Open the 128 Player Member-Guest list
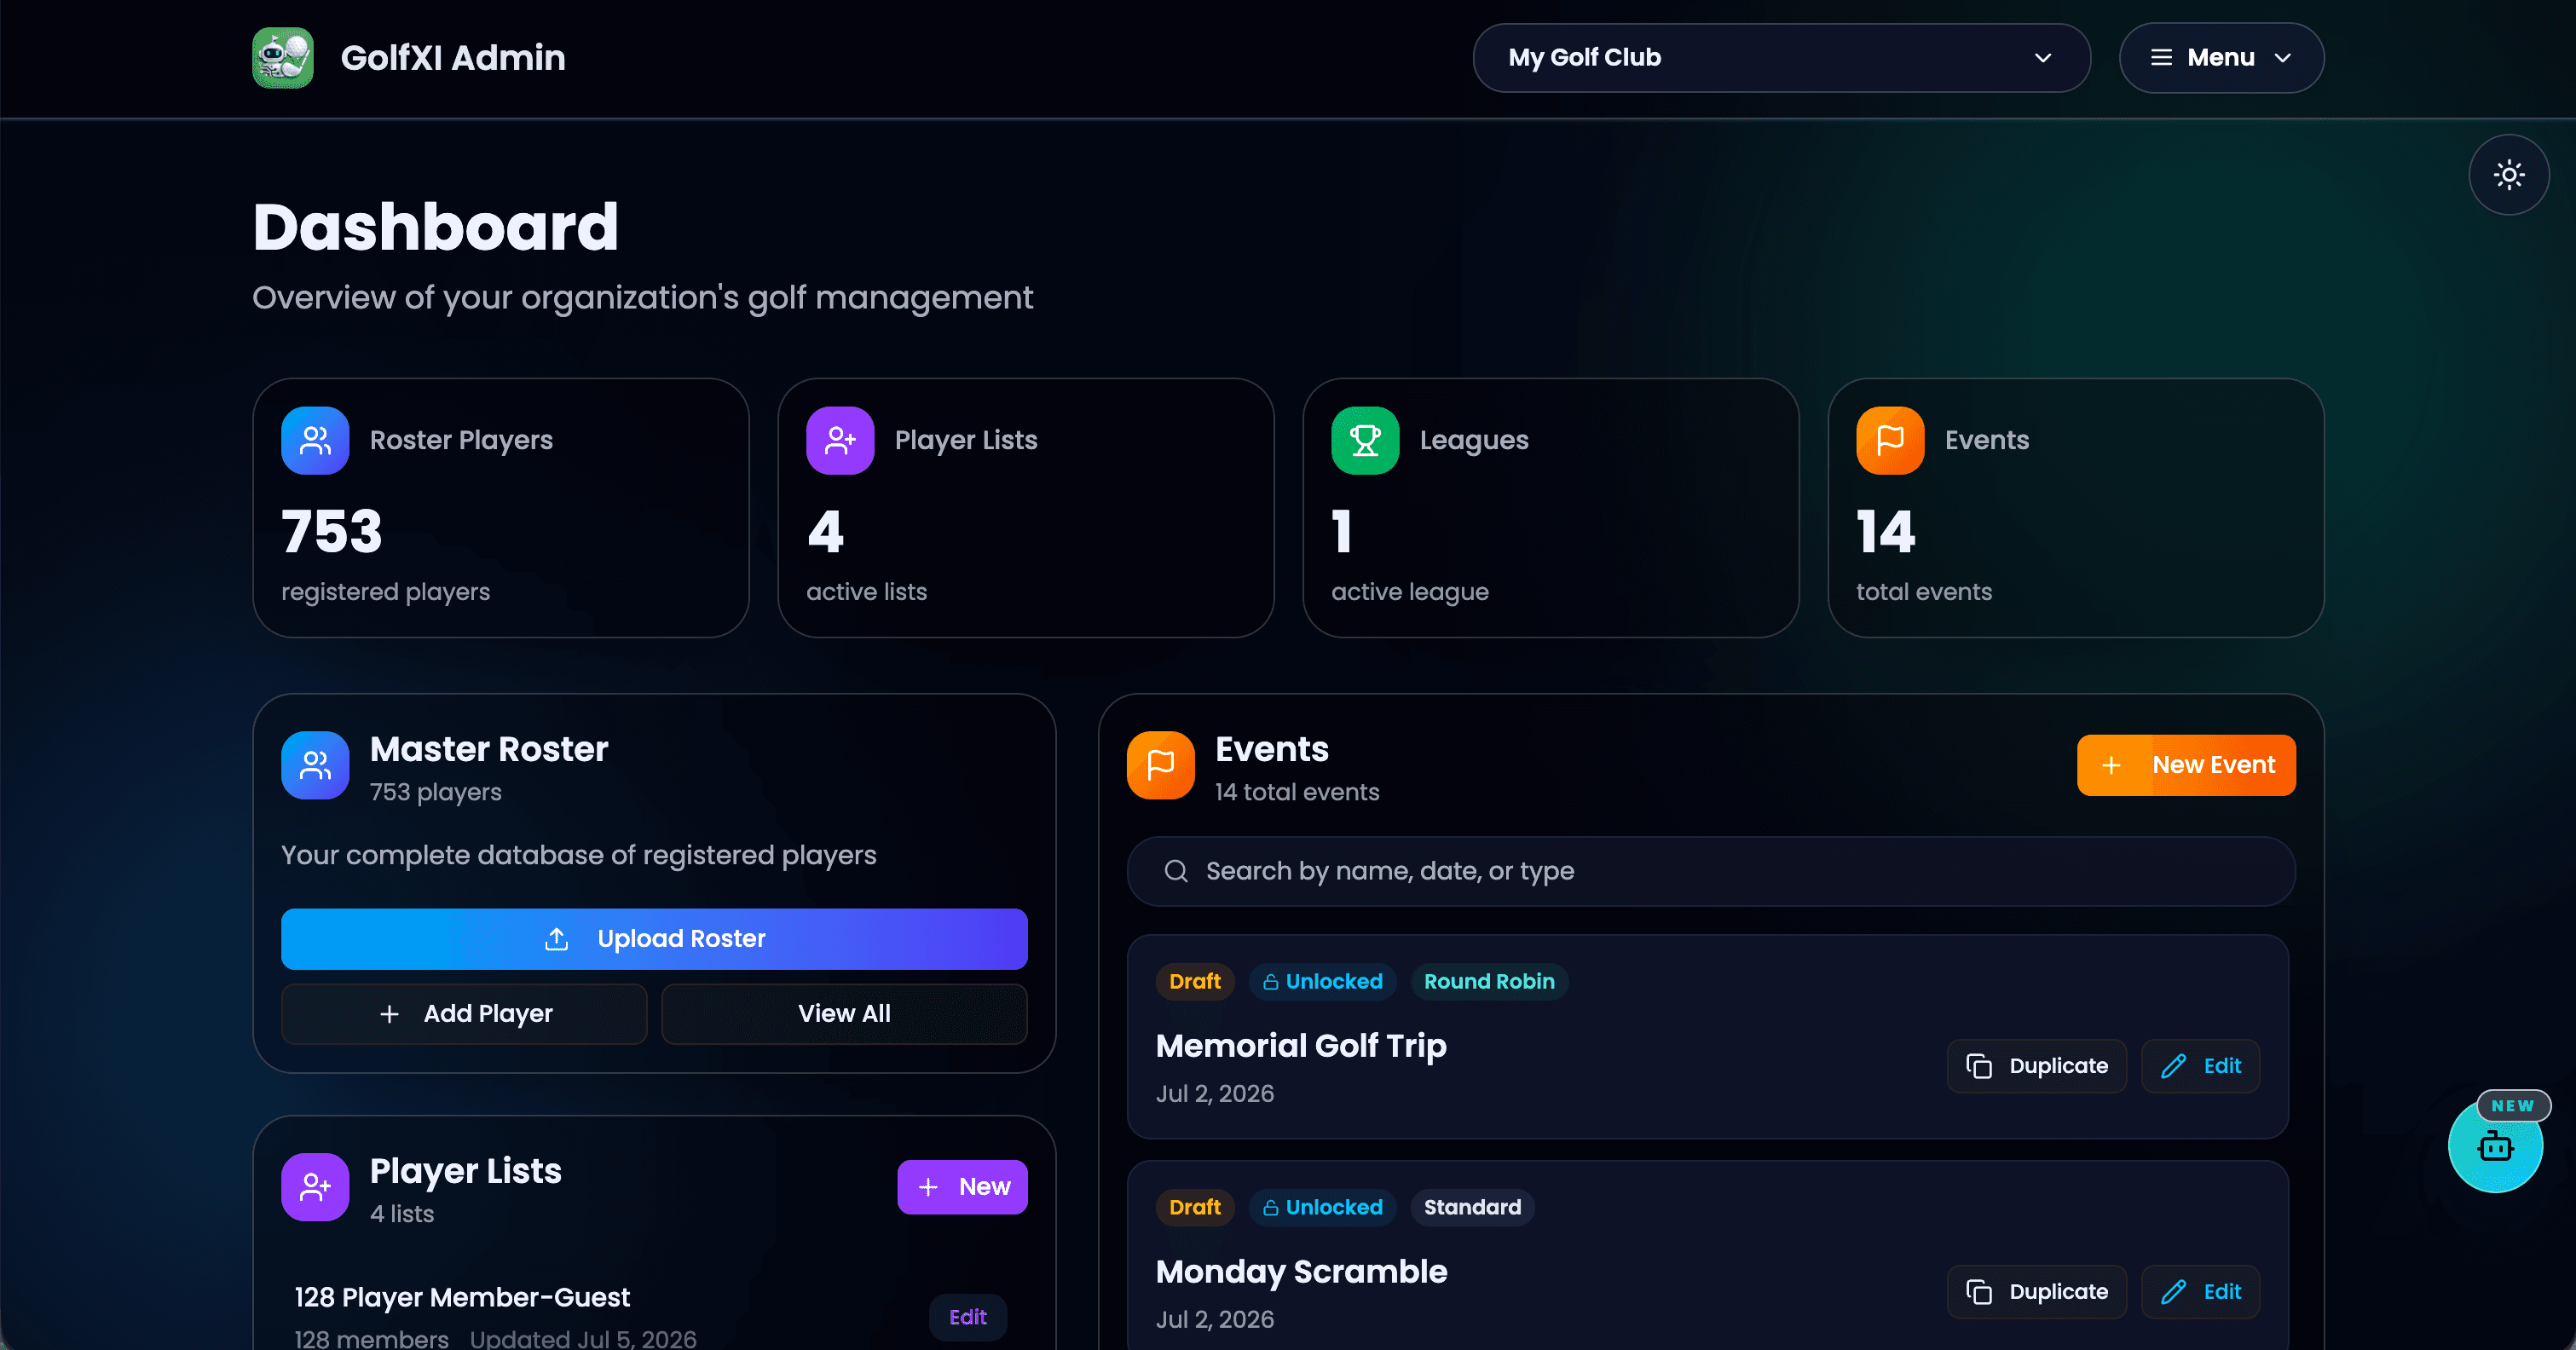 [x=462, y=1298]
